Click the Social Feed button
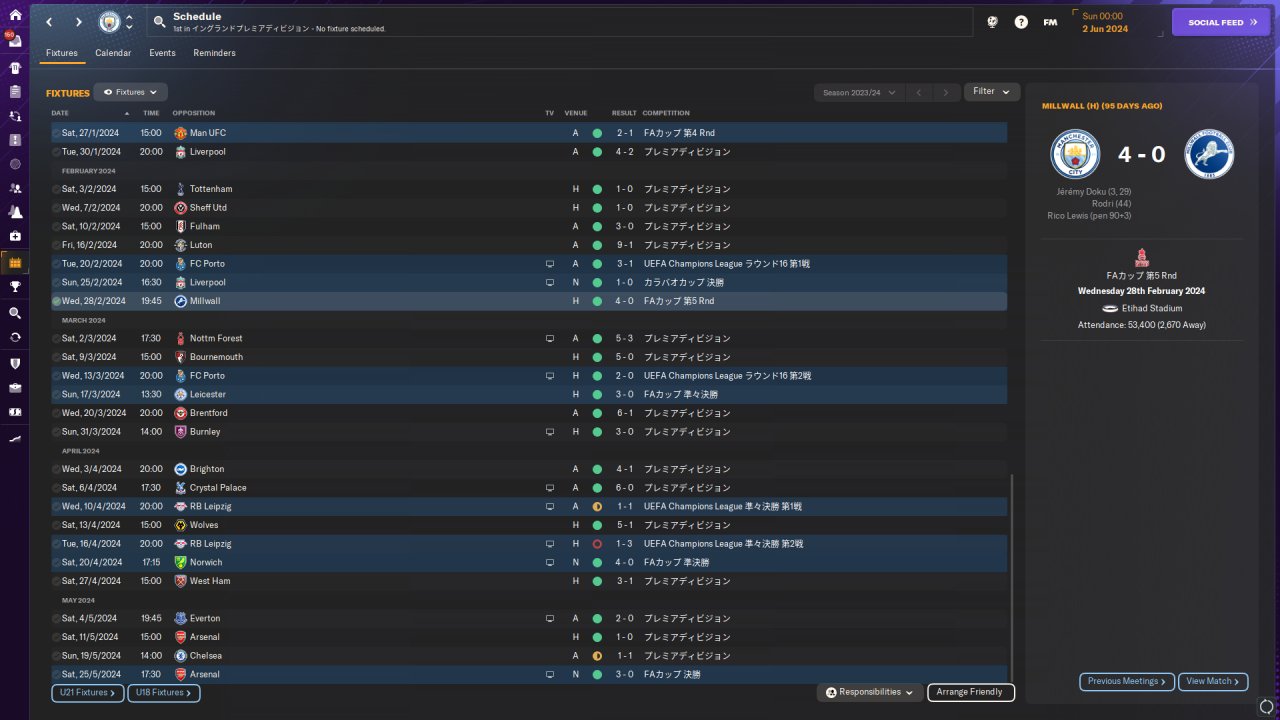This screenshot has height=720, width=1280. click(1221, 22)
